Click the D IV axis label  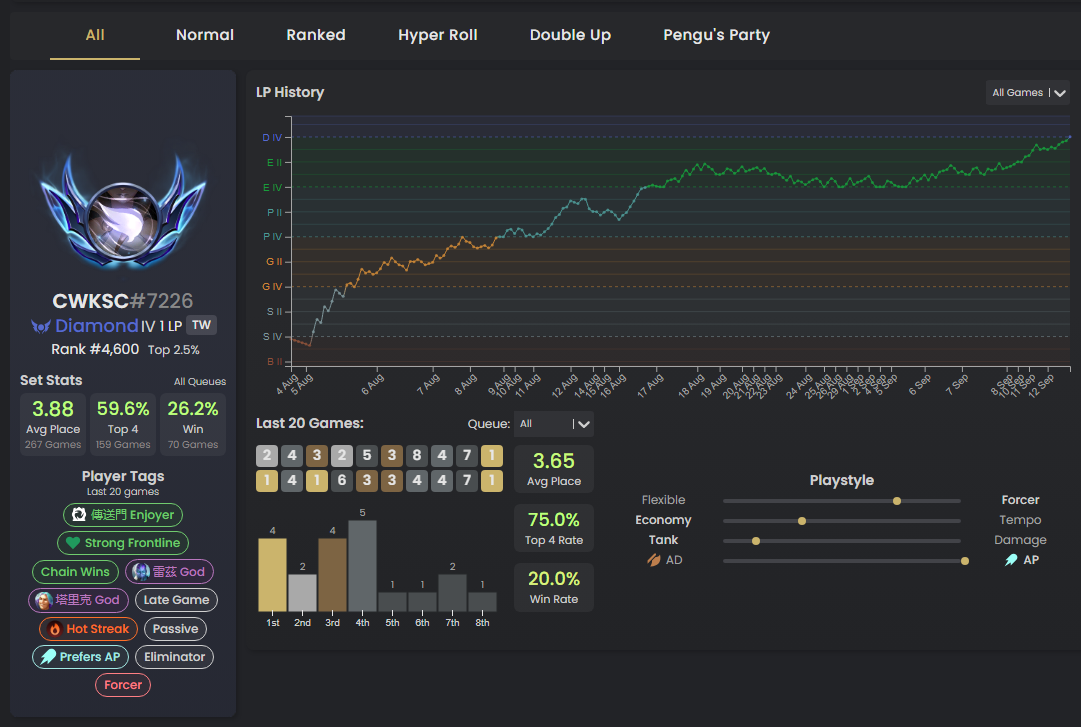(272, 138)
